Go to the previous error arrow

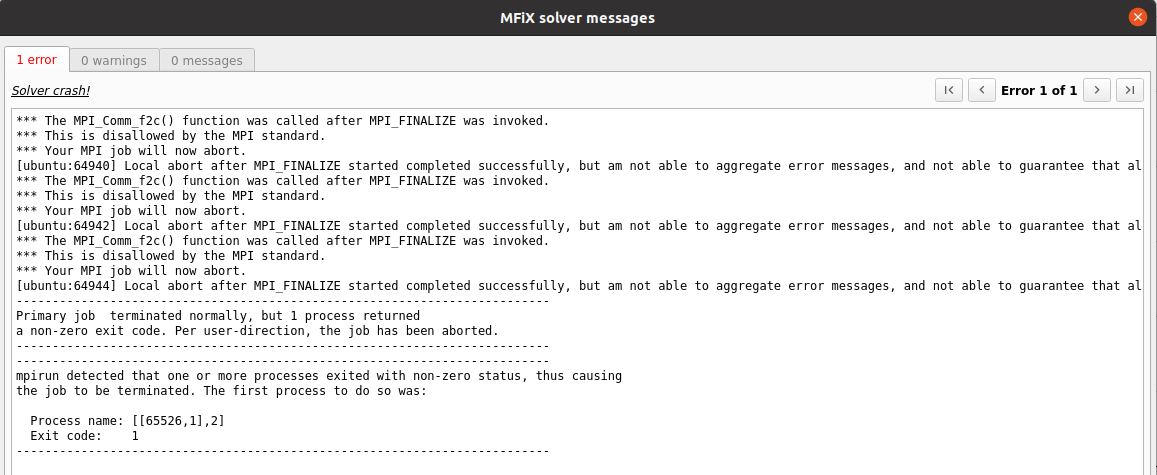(981, 90)
